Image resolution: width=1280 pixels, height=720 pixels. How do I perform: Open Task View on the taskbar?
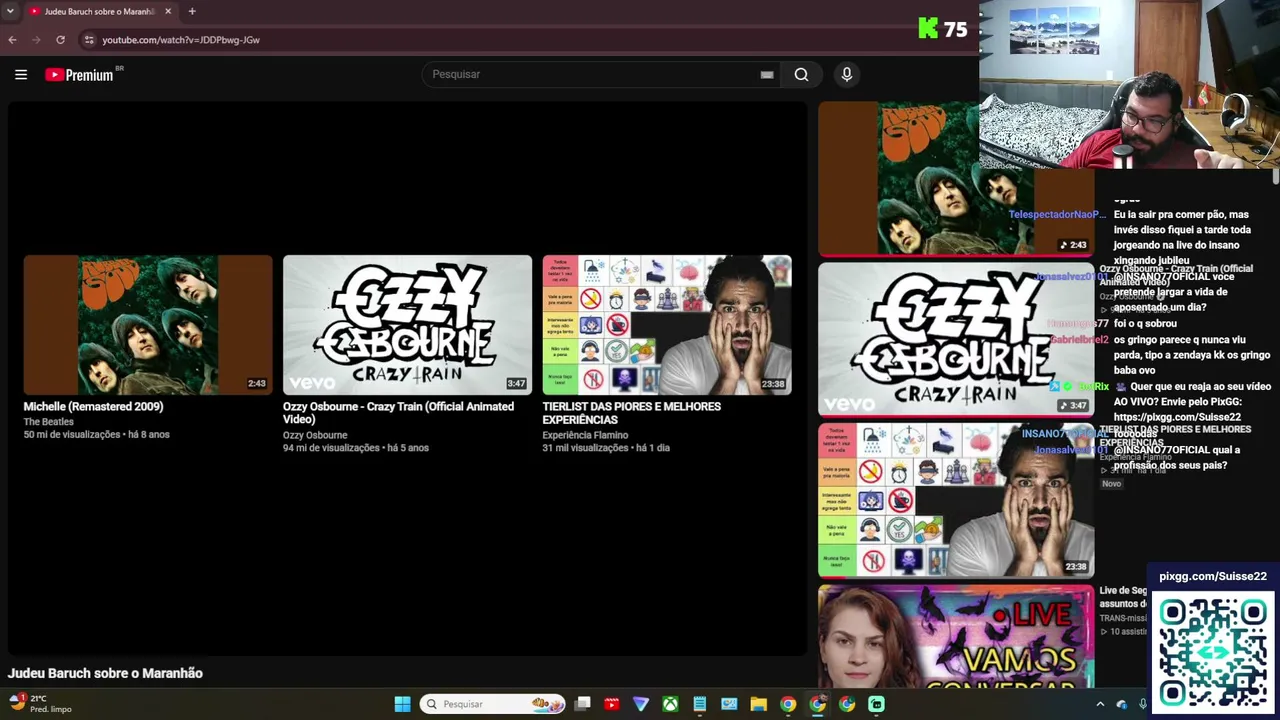(583, 704)
